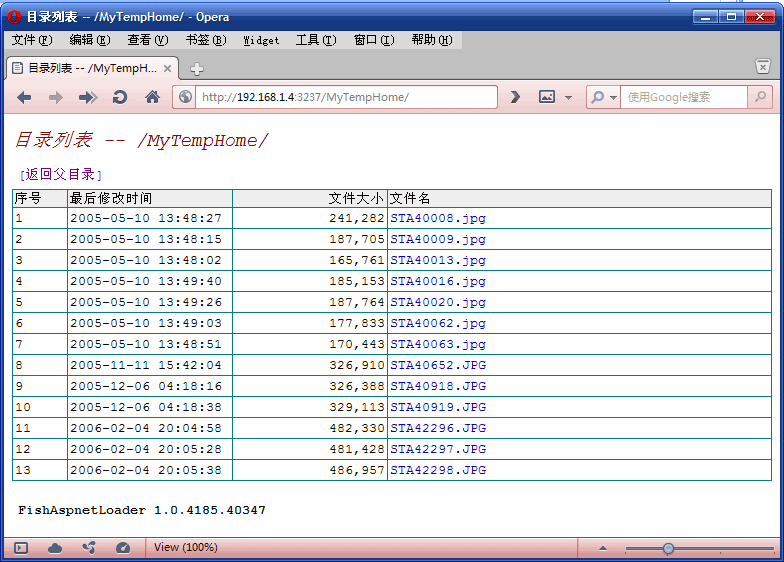Open Opera Unite share icon
This screenshot has height=562, width=784.
tap(89, 548)
